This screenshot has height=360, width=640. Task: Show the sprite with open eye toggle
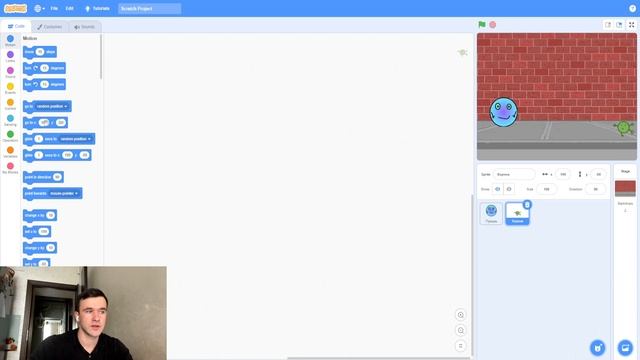coord(497,189)
